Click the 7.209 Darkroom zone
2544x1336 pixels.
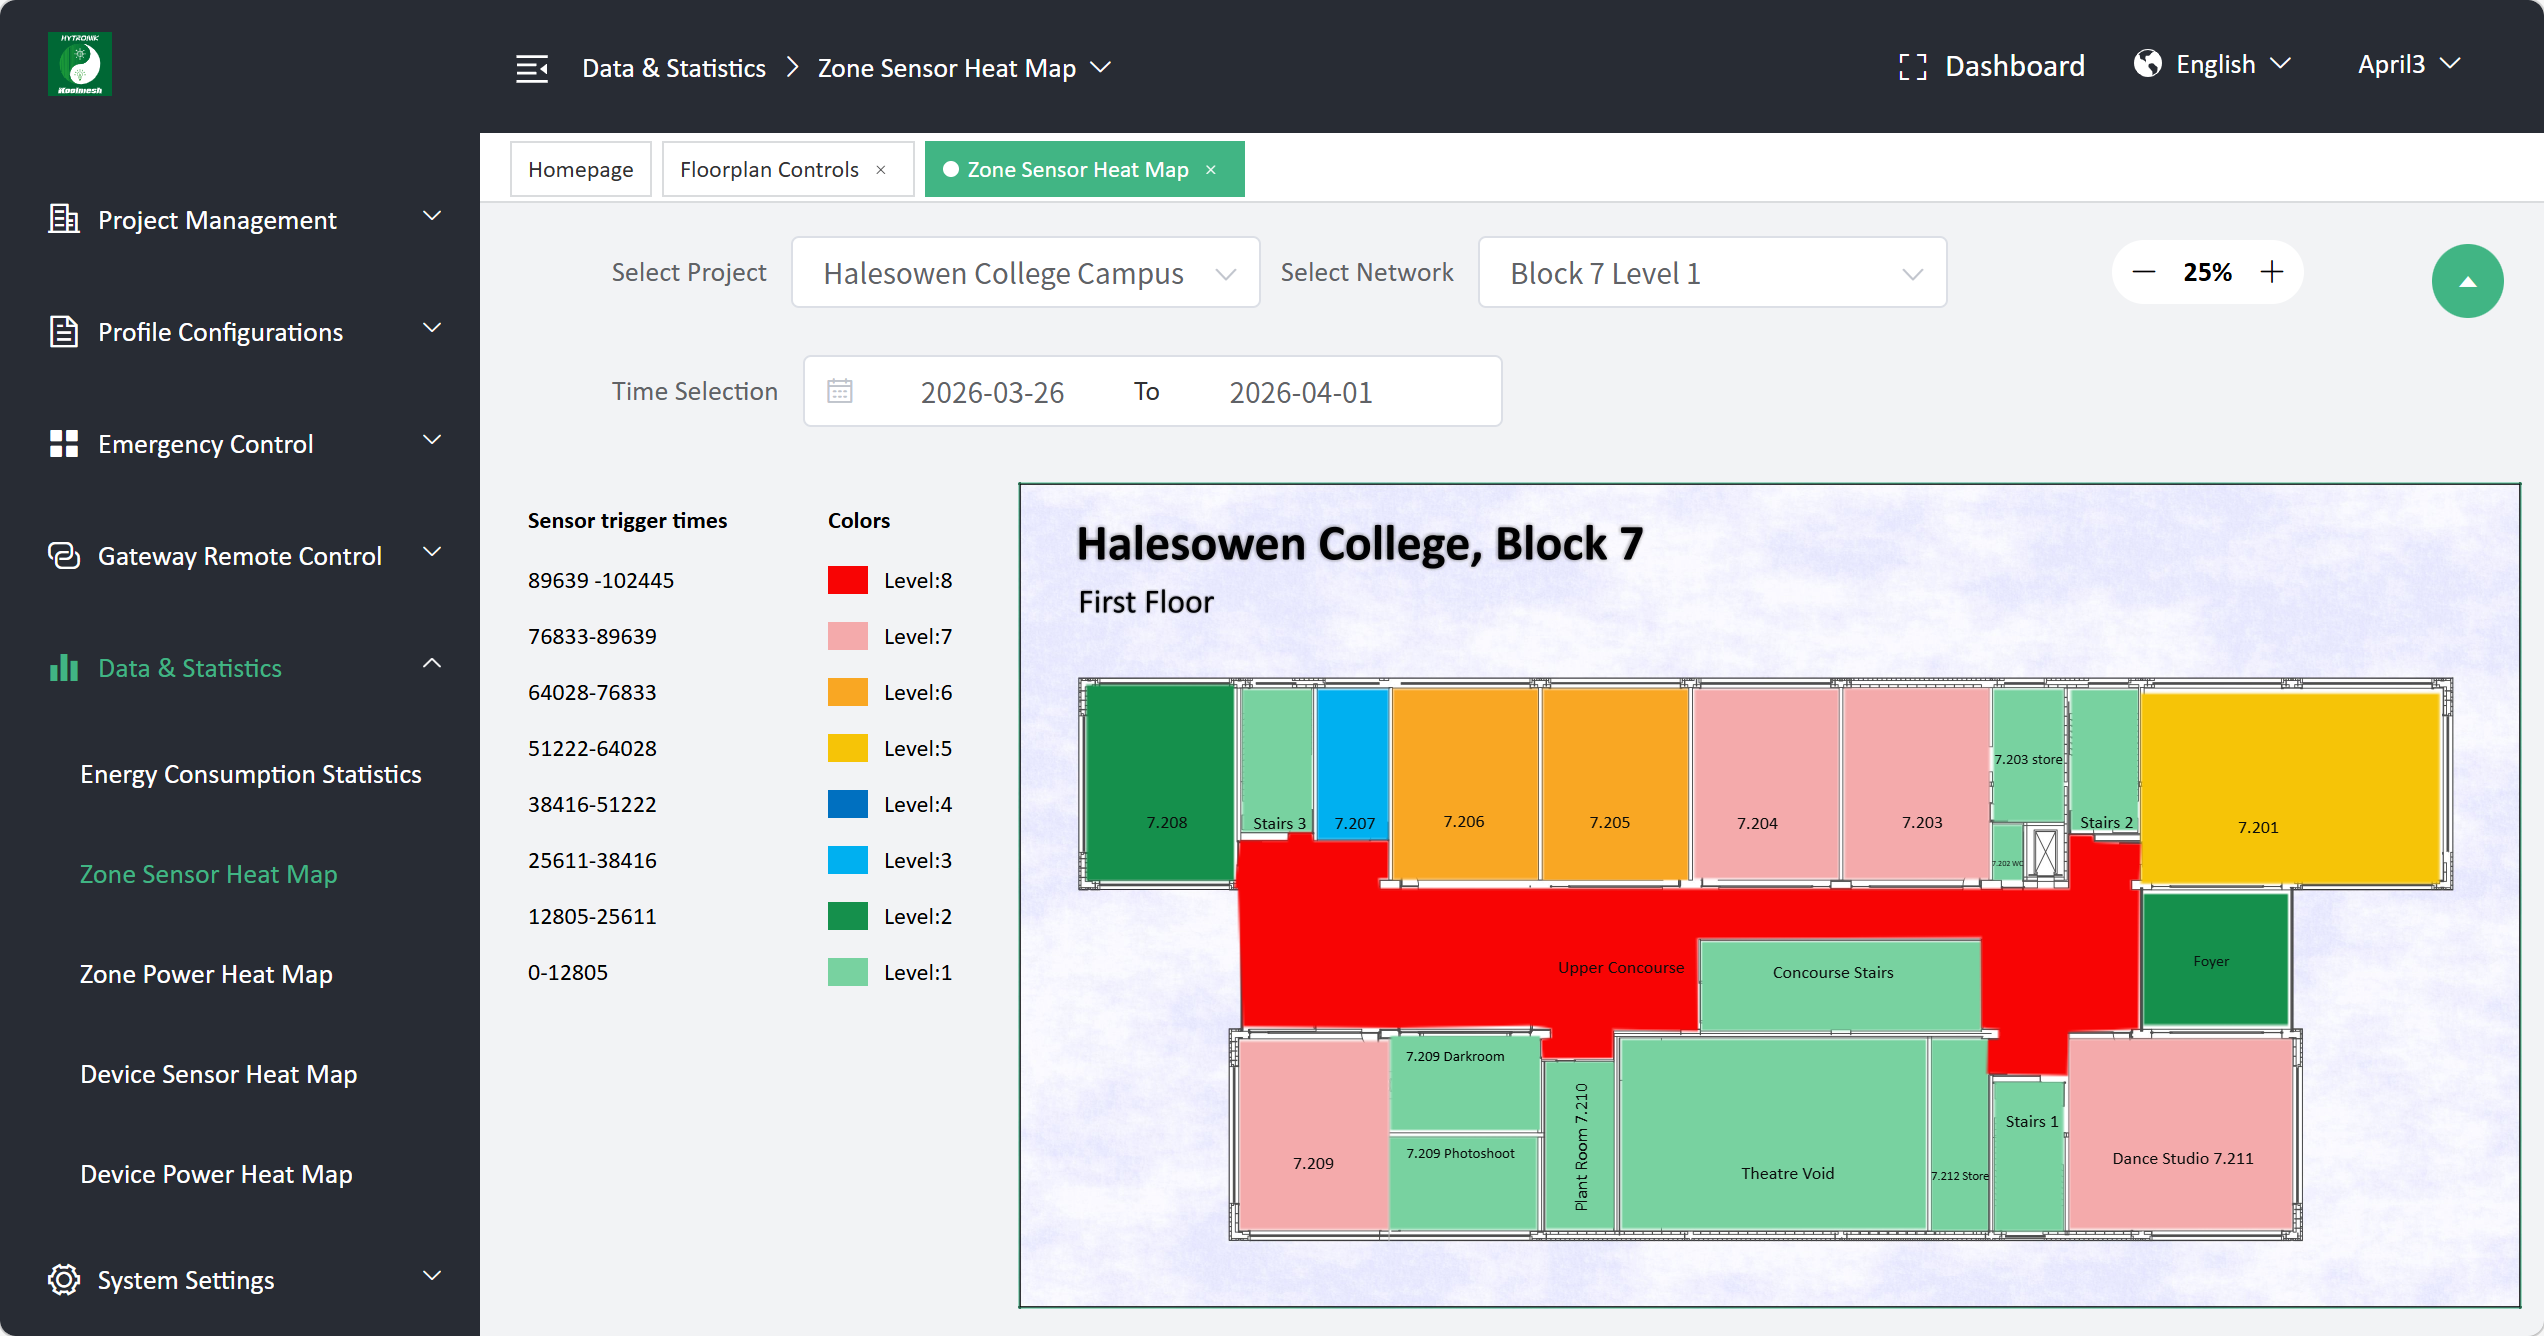pyautogui.click(x=1465, y=1084)
